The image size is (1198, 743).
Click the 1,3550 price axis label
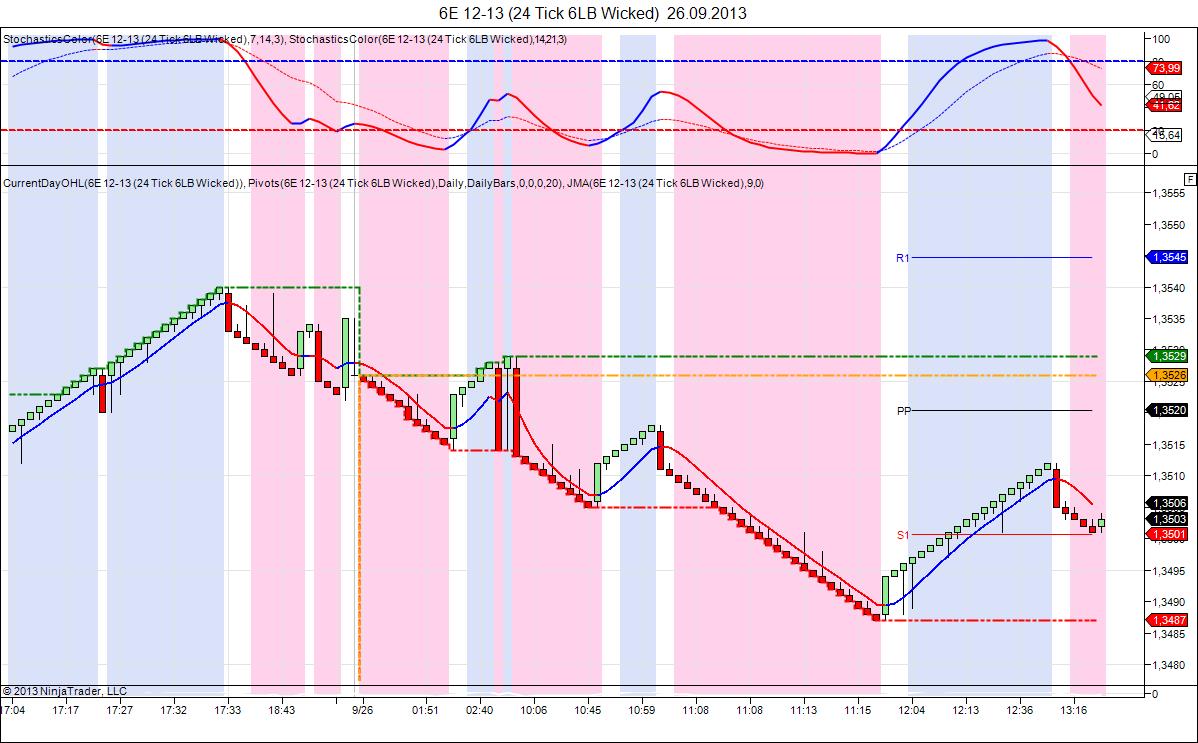pos(1169,225)
